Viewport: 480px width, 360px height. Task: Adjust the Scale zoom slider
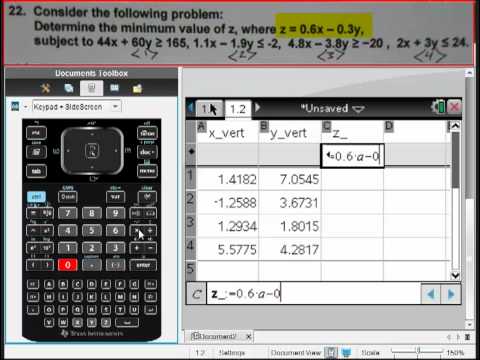pos(417,350)
